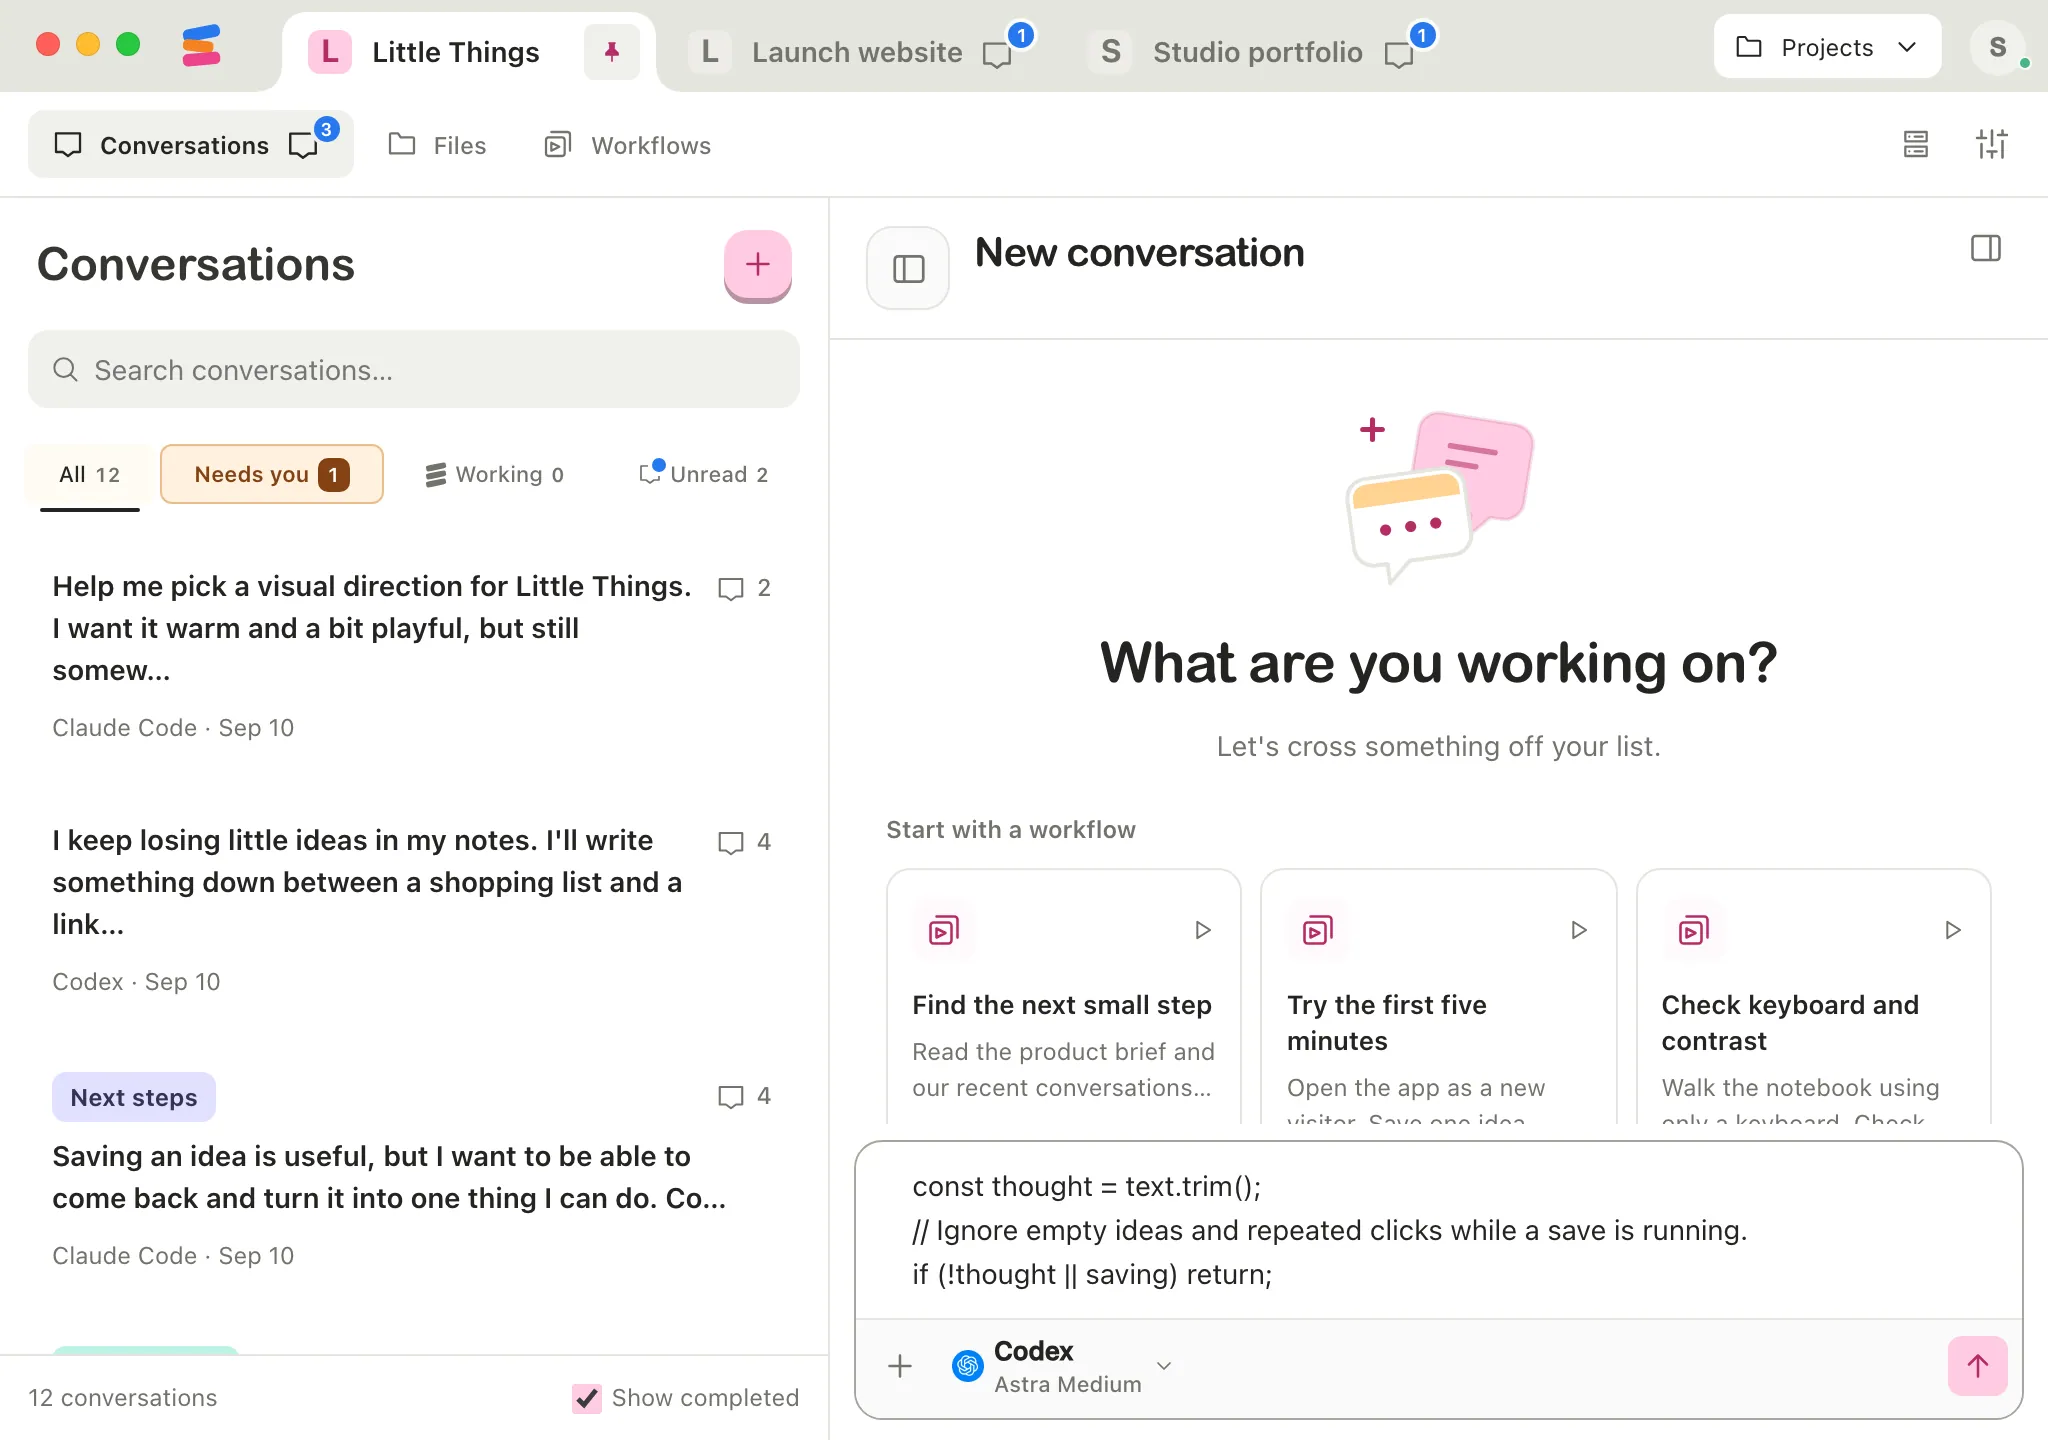Select the Conversations tab
The width and height of the screenshot is (2048, 1440).
coord(190,145)
